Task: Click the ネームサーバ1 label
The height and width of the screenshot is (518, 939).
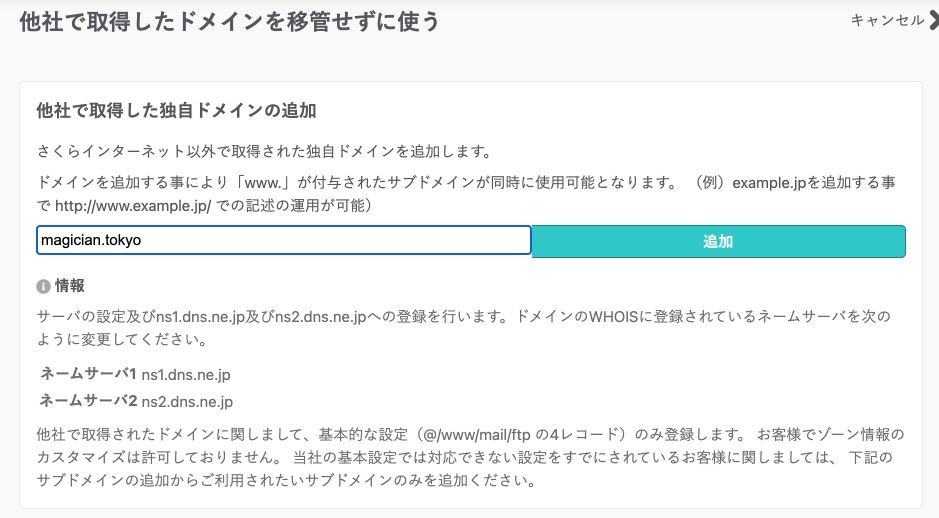Action: coord(87,374)
